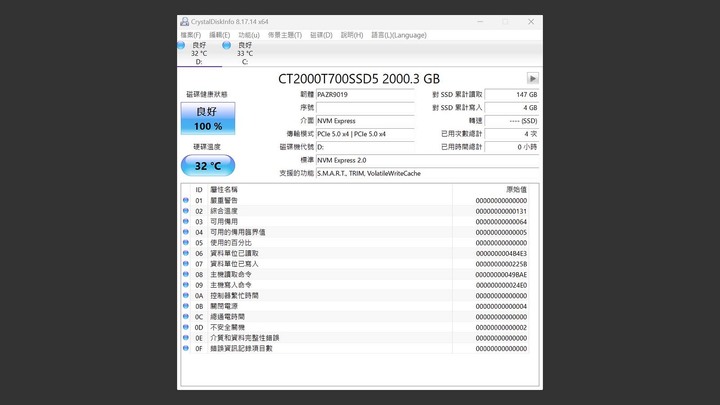Open the 磁碟(D) menu
Image resolution: width=720 pixels, height=405 pixels.
tap(321, 35)
